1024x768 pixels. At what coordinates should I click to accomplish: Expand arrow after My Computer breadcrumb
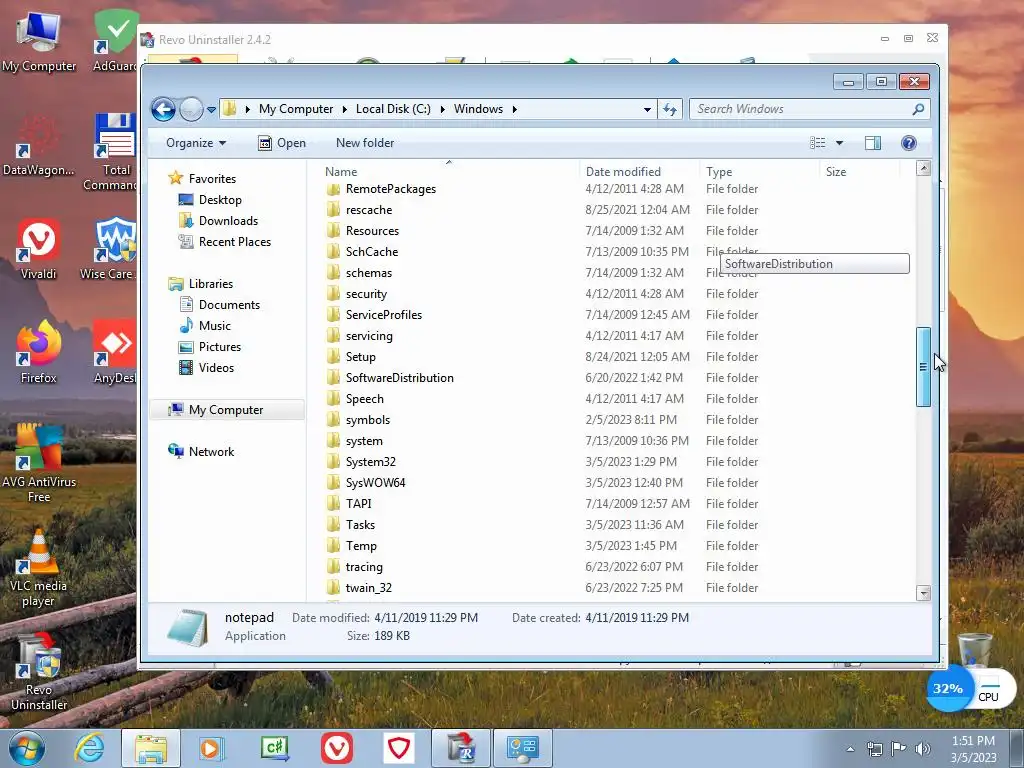pyautogui.click(x=345, y=109)
